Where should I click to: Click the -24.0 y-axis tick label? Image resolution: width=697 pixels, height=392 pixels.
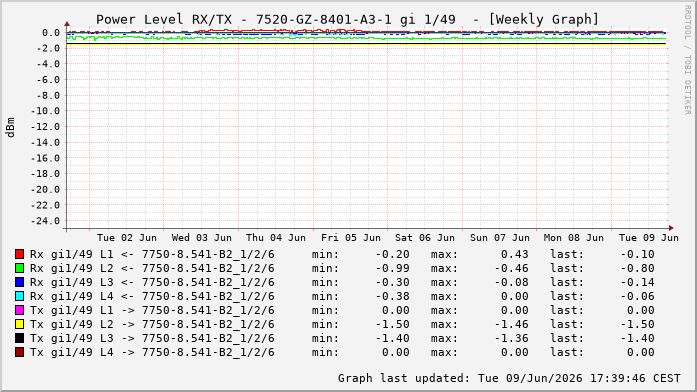point(45,221)
